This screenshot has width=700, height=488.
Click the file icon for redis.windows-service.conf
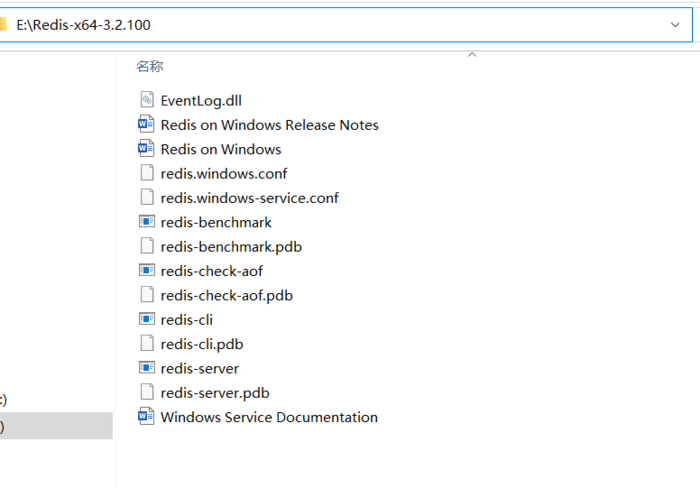click(146, 197)
